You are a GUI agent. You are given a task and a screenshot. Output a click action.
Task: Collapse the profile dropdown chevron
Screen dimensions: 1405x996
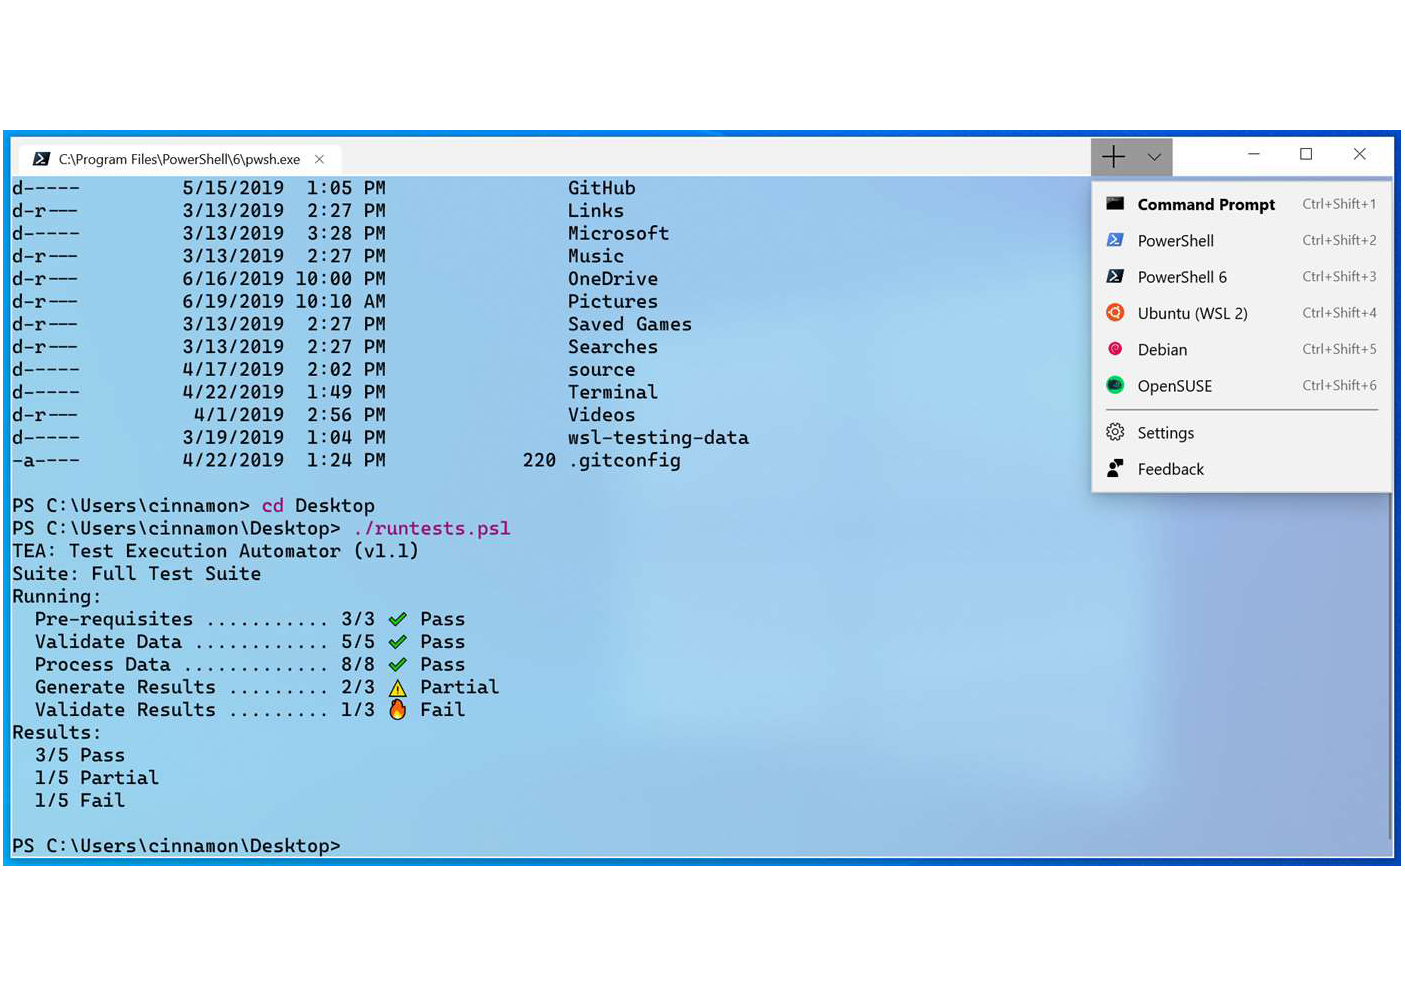(x=1154, y=157)
